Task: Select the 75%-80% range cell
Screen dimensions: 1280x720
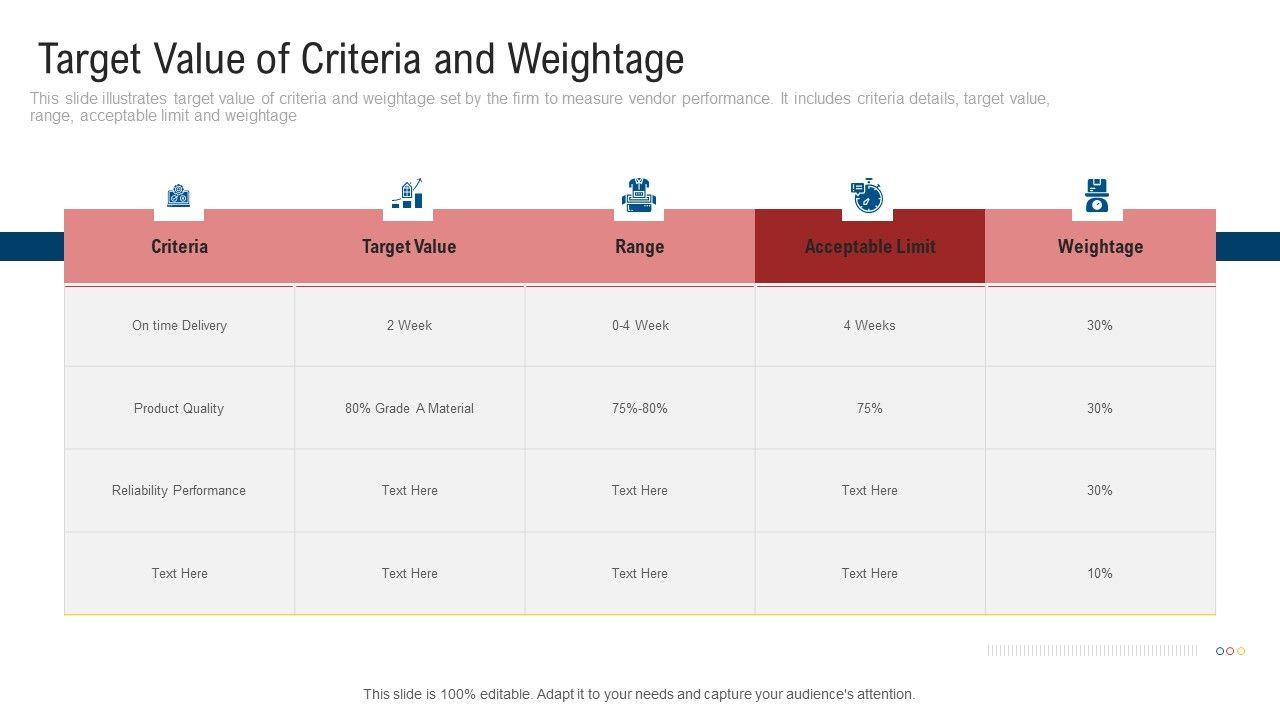Action: coord(639,408)
